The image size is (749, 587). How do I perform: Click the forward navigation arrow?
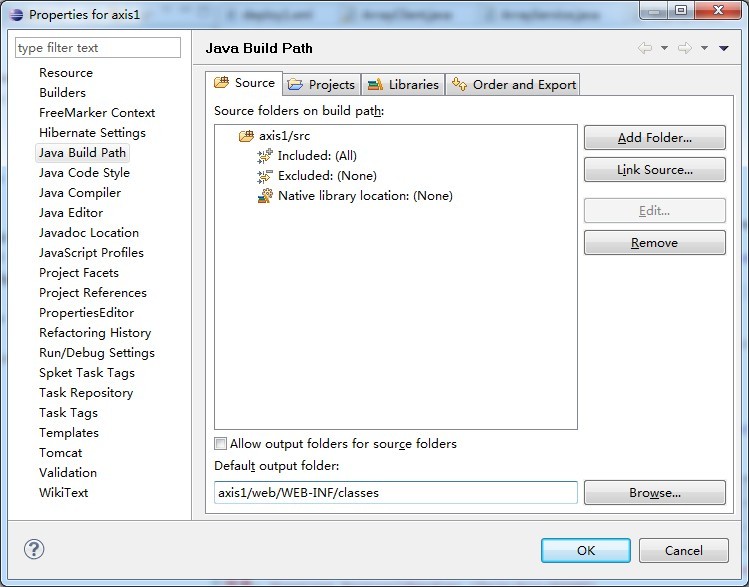click(x=685, y=48)
